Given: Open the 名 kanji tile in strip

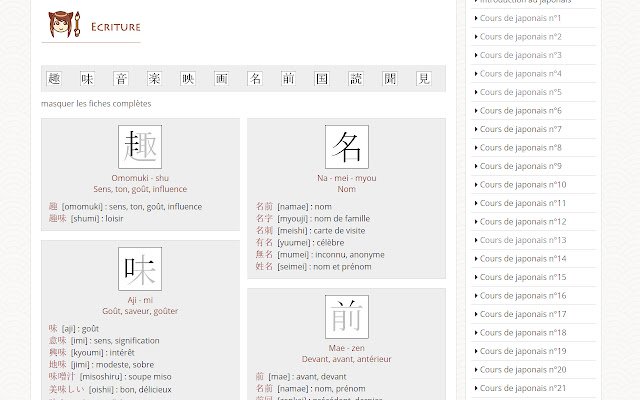Looking at the screenshot, I should pyautogui.click(x=255, y=78).
